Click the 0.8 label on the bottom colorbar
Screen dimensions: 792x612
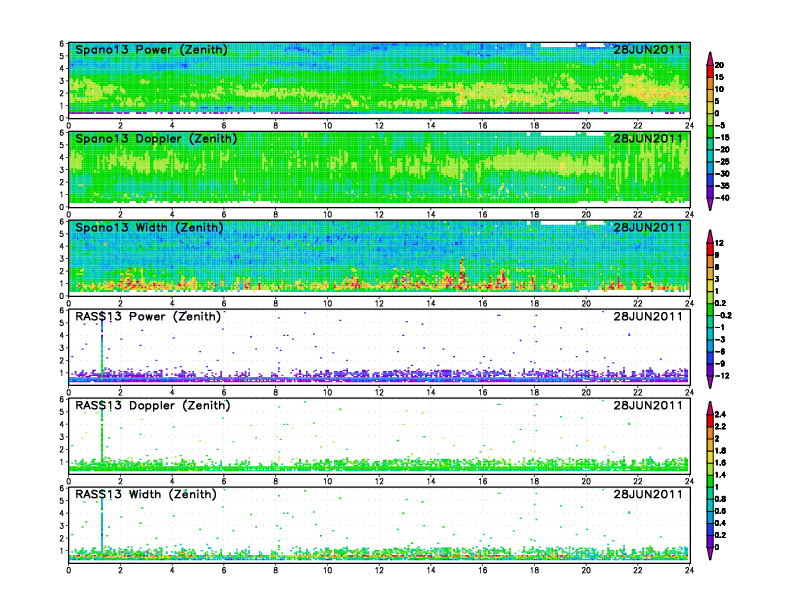(720, 499)
